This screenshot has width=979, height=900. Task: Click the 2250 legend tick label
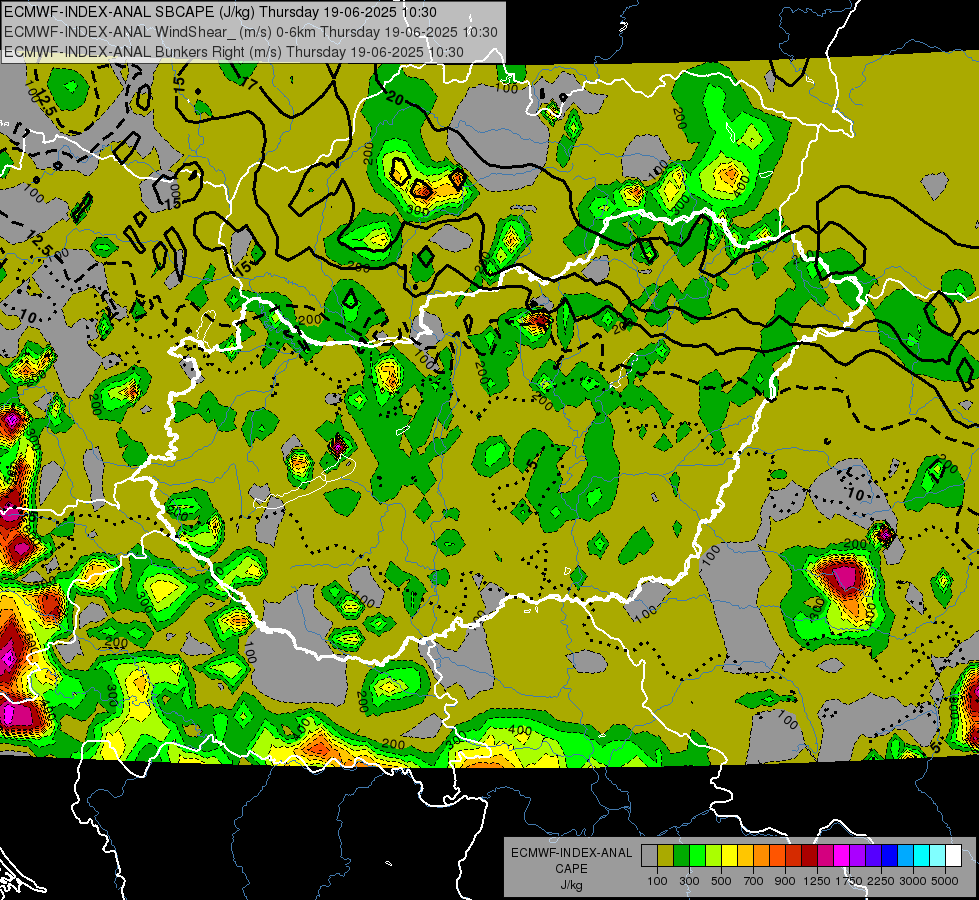[881, 881]
